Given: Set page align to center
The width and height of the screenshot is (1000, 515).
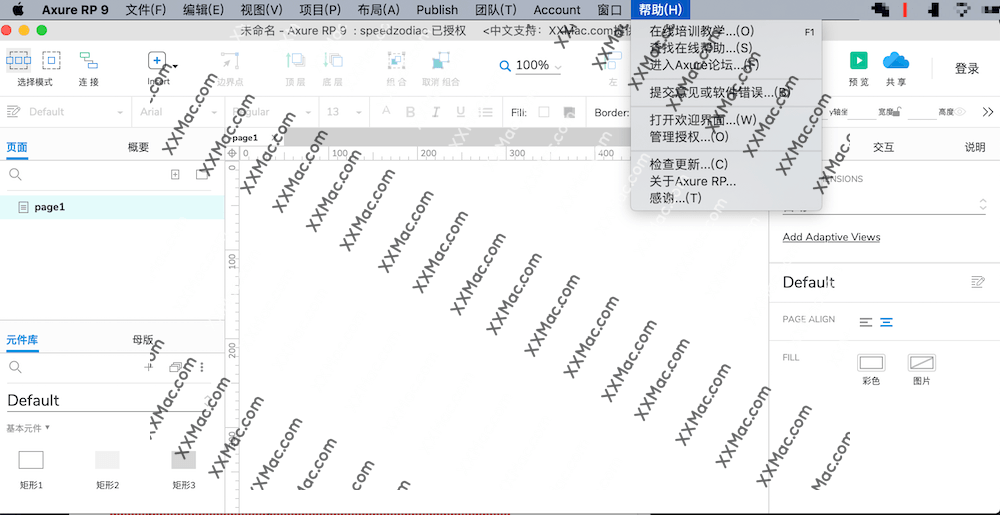Looking at the screenshot, I should click(886, 323).
